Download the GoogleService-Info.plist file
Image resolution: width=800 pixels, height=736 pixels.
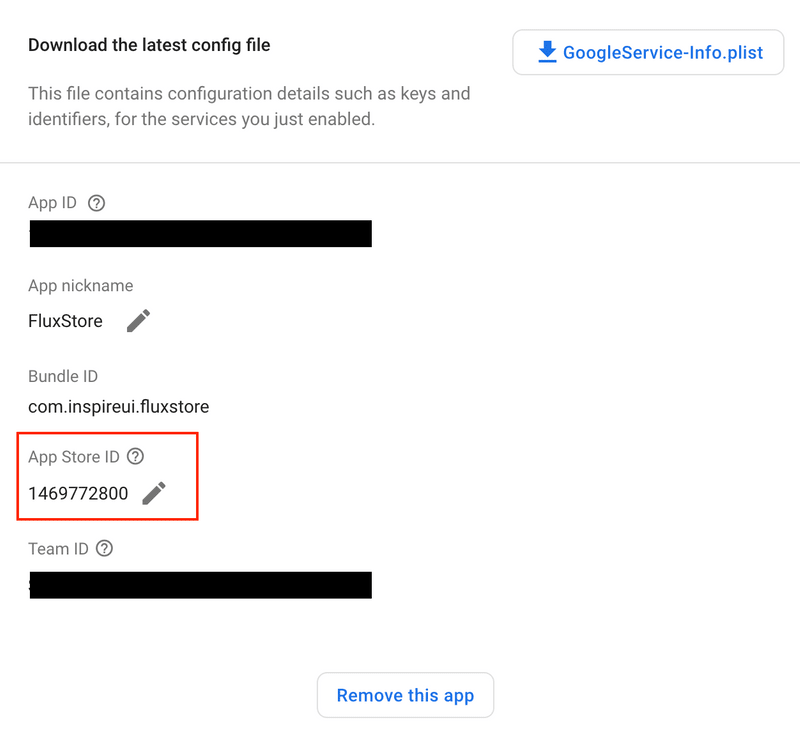click(x=648, y=52)
